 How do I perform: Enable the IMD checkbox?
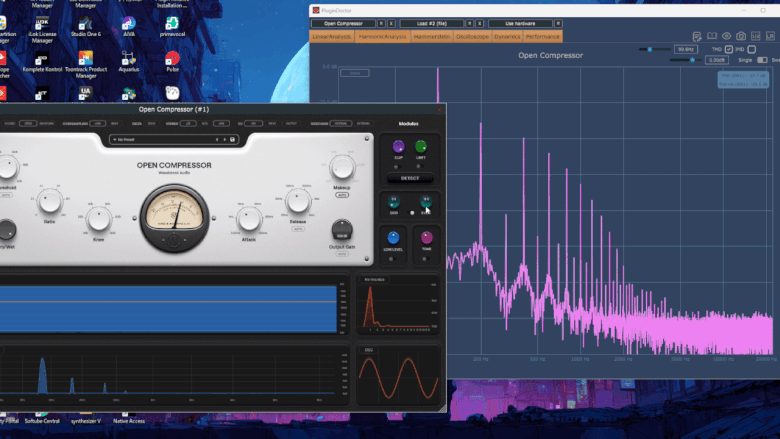(x=753, y=49)
